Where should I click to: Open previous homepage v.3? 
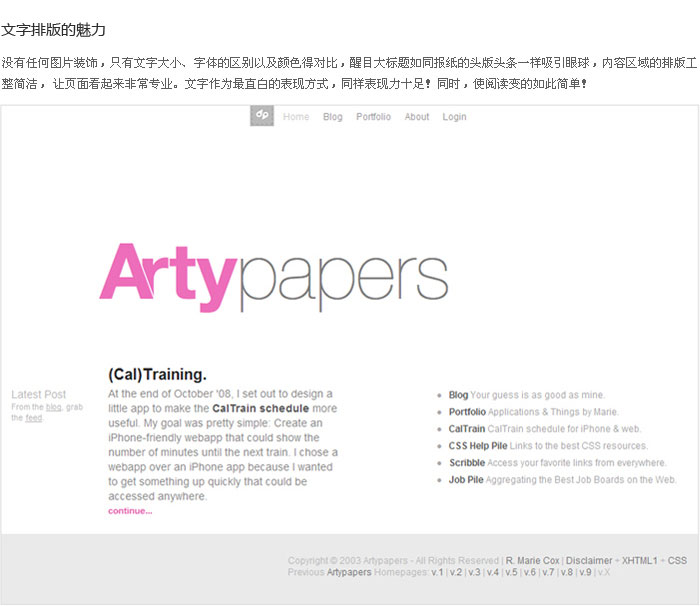(474, 572)
